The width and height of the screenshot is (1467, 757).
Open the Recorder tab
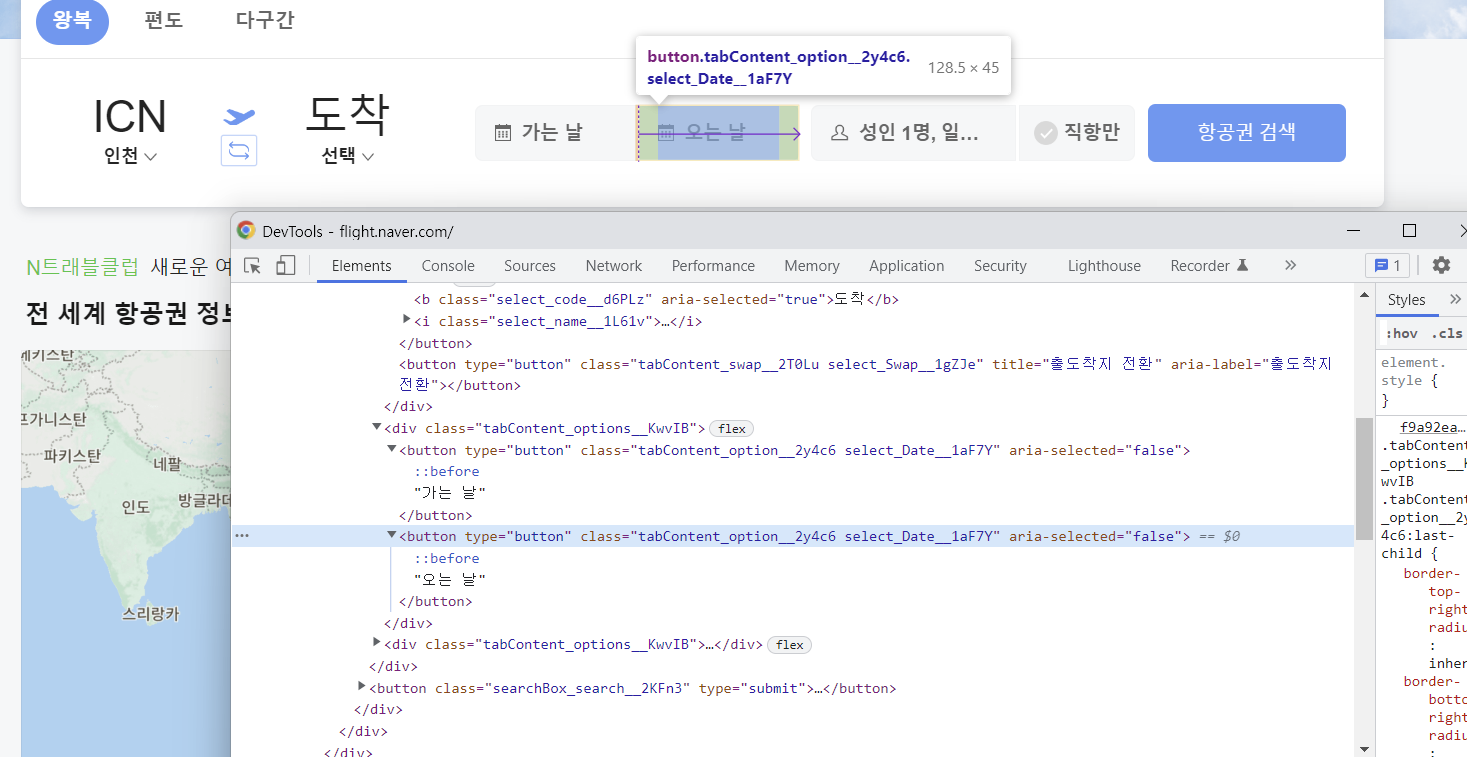[x=1210, y=266]
